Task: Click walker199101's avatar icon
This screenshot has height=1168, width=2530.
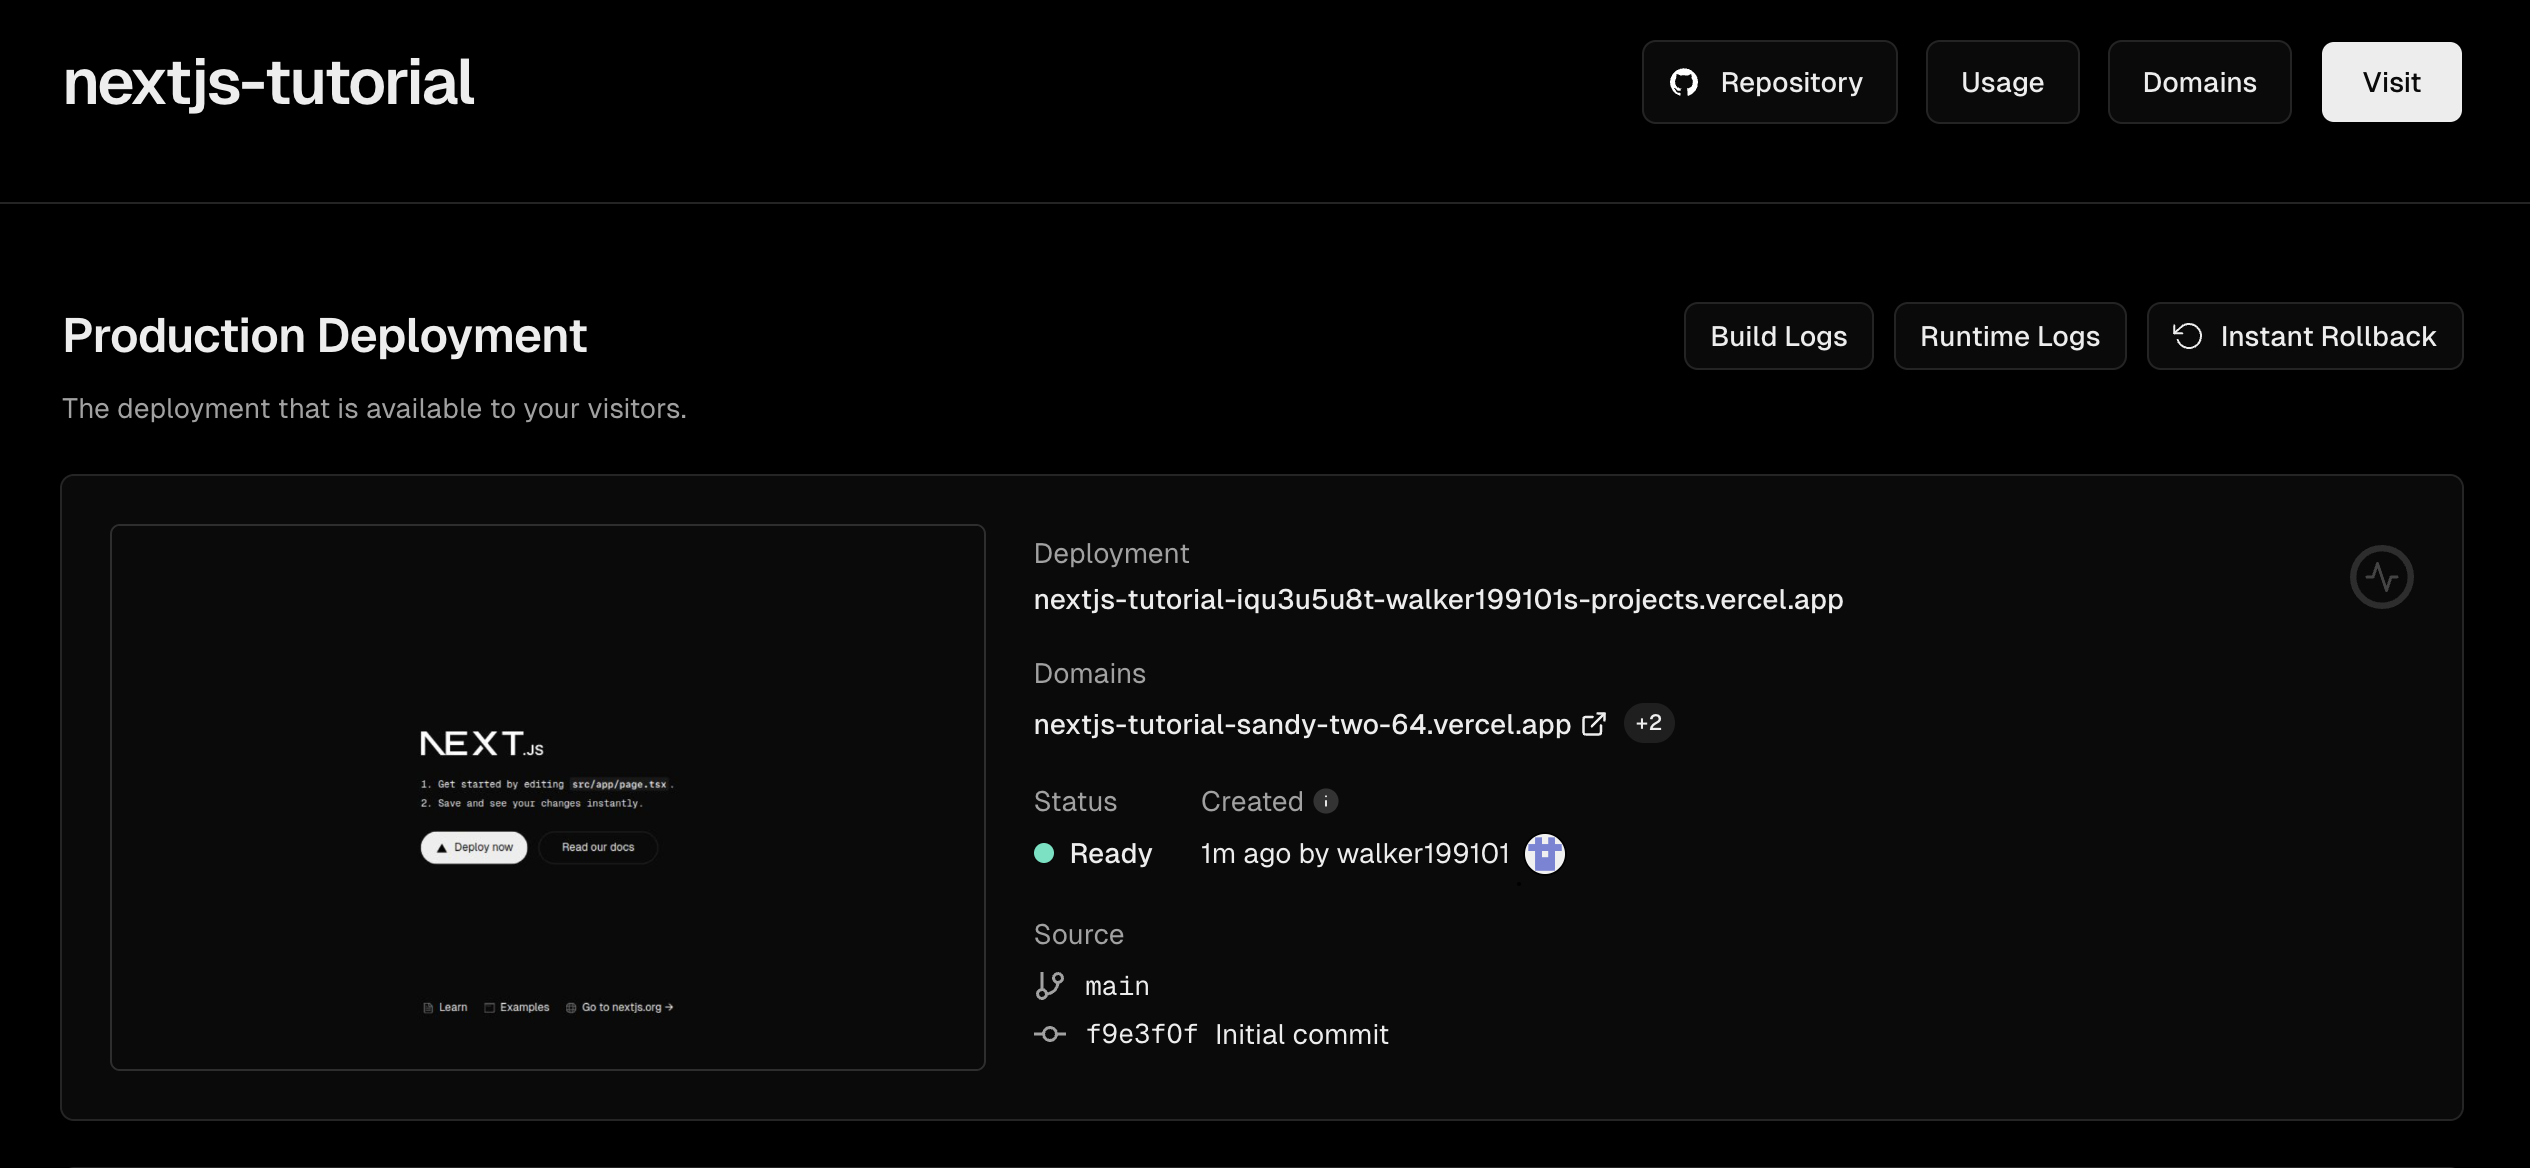Action: 1544,854
